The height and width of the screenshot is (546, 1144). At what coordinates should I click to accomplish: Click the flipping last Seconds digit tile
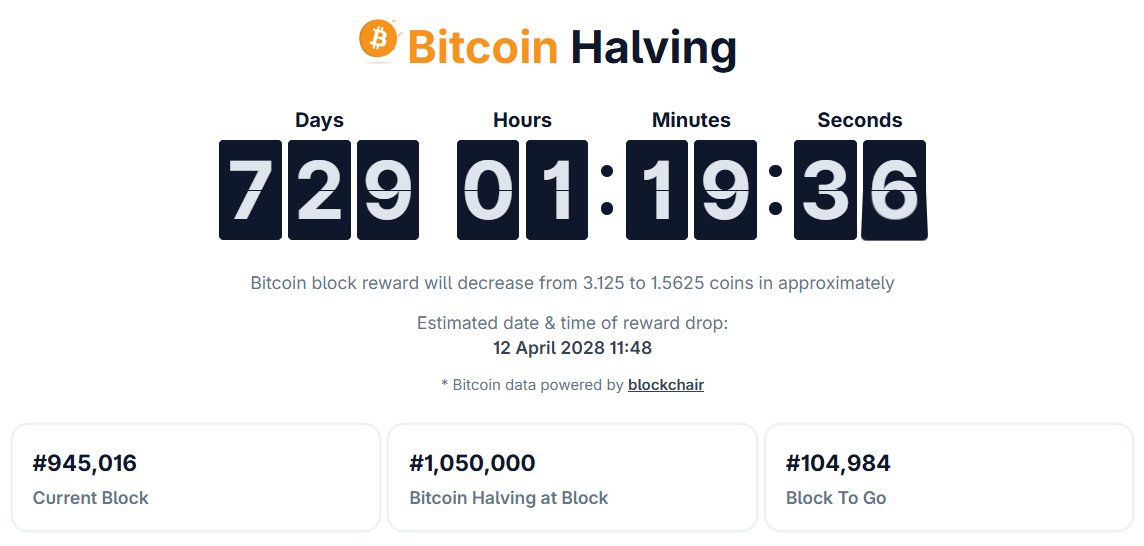coord(894,190)
